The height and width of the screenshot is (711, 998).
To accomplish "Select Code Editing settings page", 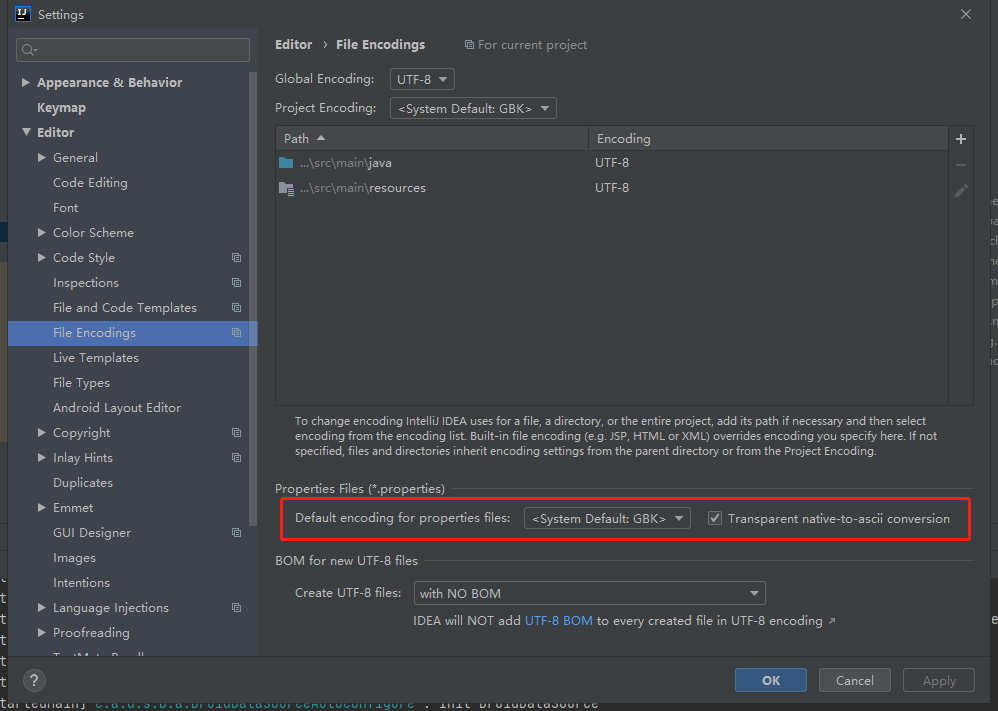I will click(90, 183).
